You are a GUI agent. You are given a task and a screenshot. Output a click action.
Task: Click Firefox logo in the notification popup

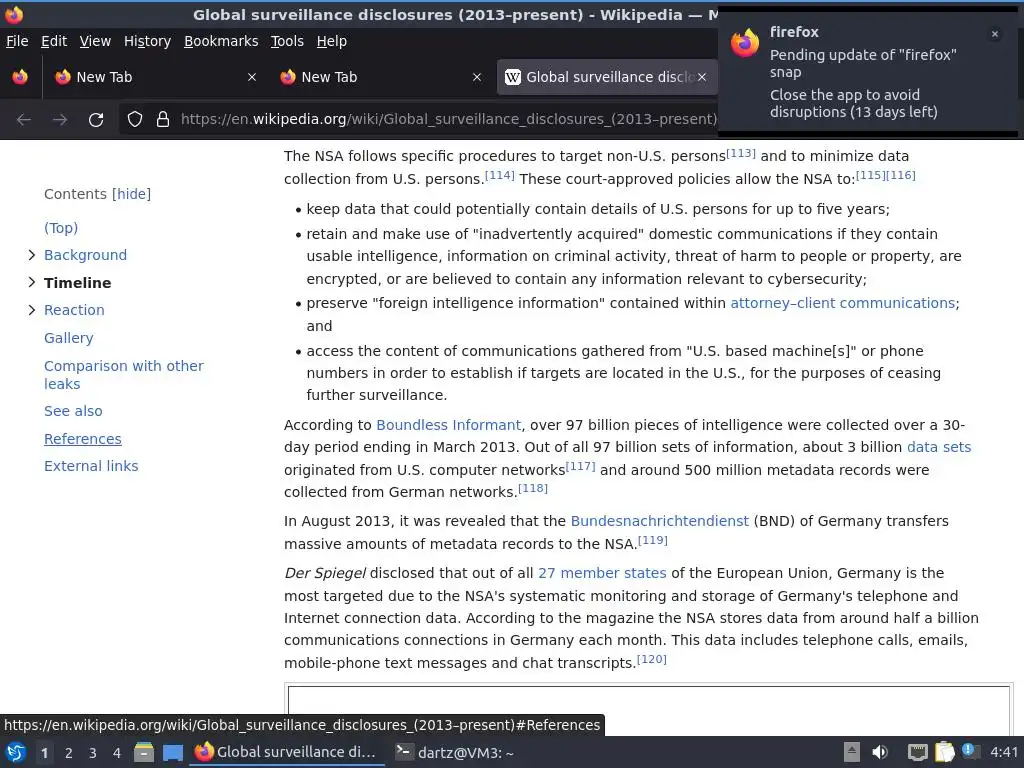click(x=745, y=43)
